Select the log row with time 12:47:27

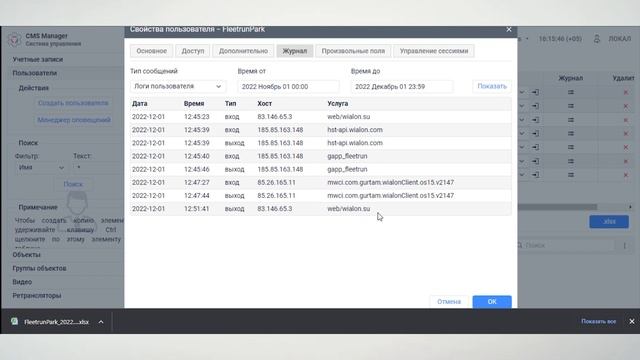tap(320, 182)
